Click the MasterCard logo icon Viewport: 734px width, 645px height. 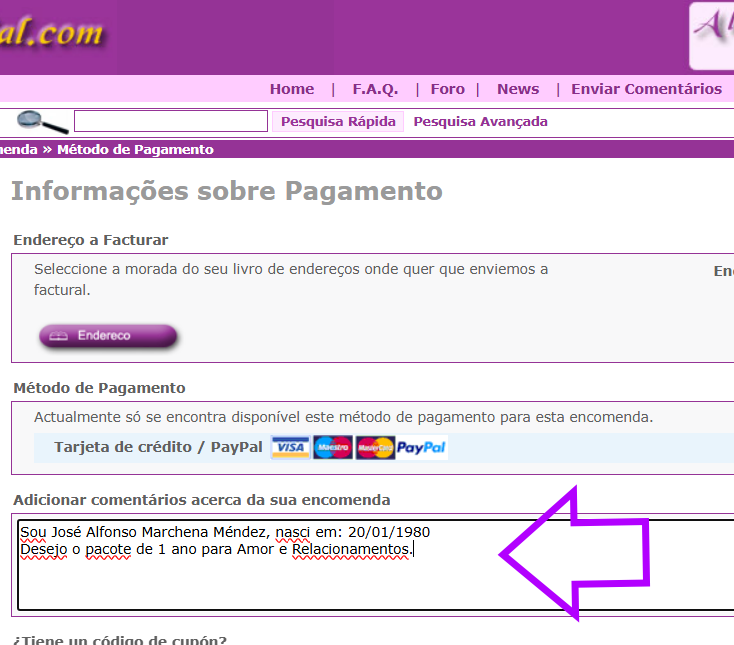point(375,447)
